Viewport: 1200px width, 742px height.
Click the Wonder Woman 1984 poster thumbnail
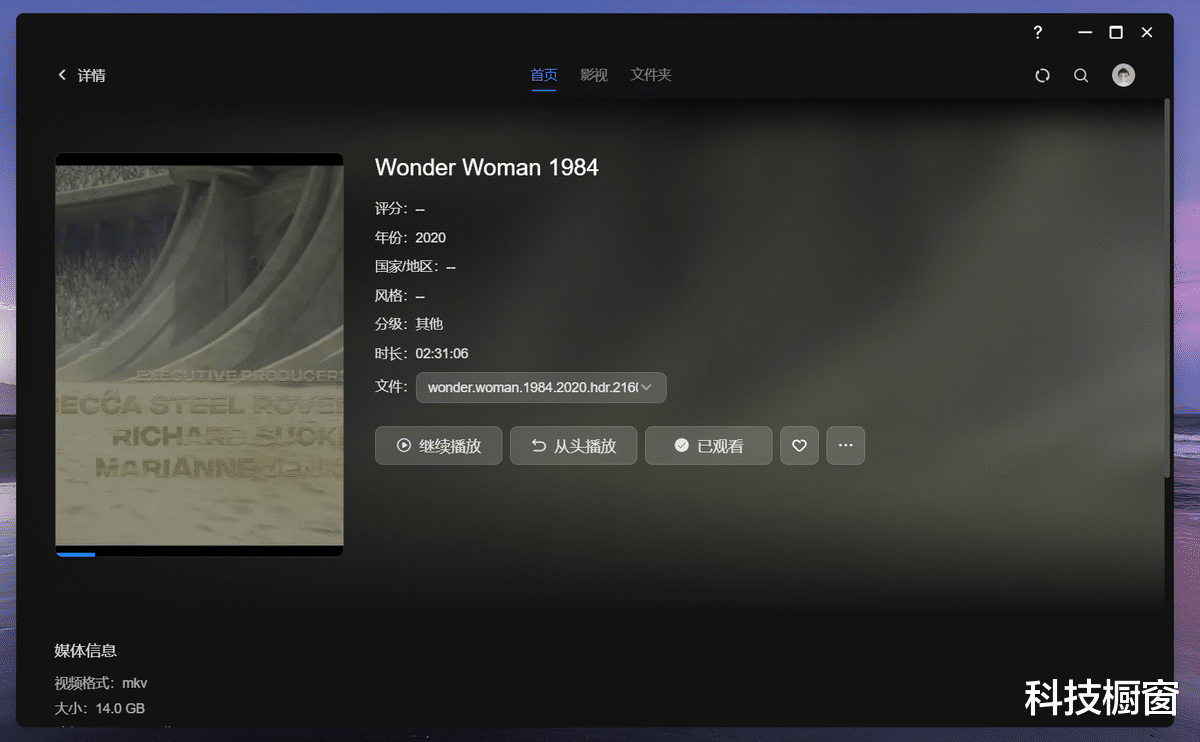tap(199, 354)
